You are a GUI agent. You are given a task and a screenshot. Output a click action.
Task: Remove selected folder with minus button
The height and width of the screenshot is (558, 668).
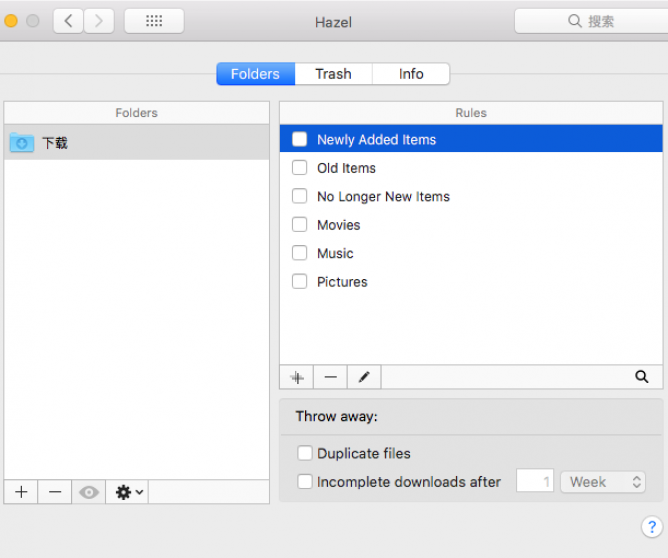[55, 492]
